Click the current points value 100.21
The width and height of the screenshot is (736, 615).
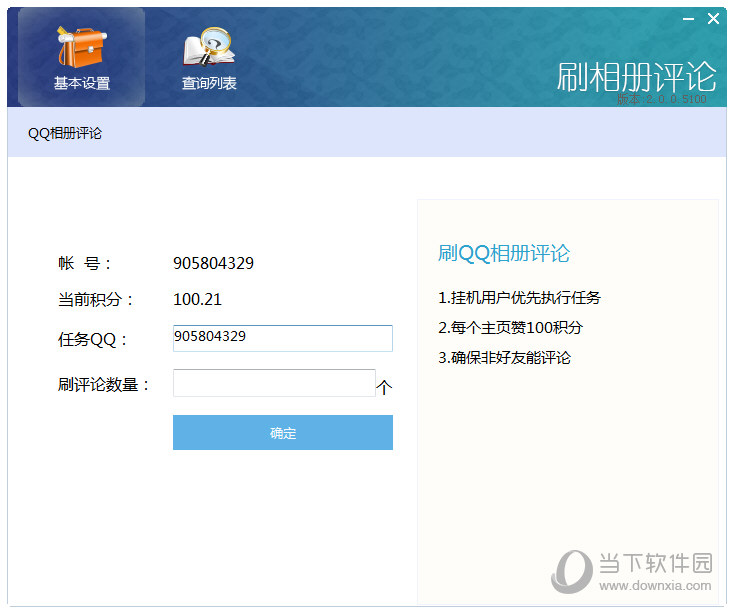(x=197, y=299)
